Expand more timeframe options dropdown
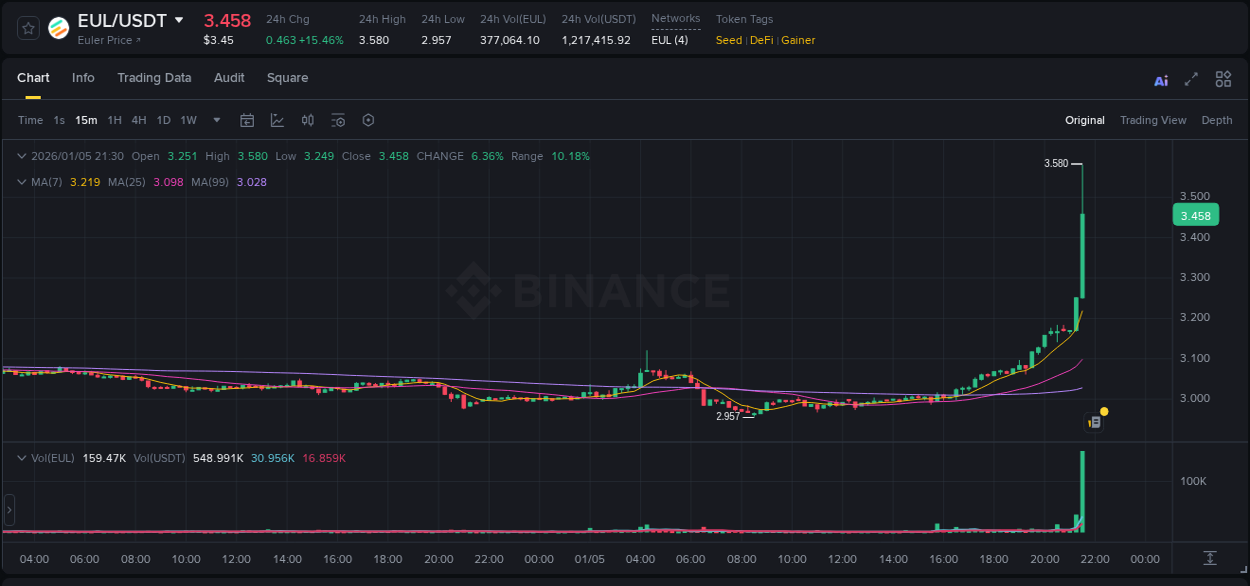This screenshot has width=1250, height=586. tap(215, 120)
